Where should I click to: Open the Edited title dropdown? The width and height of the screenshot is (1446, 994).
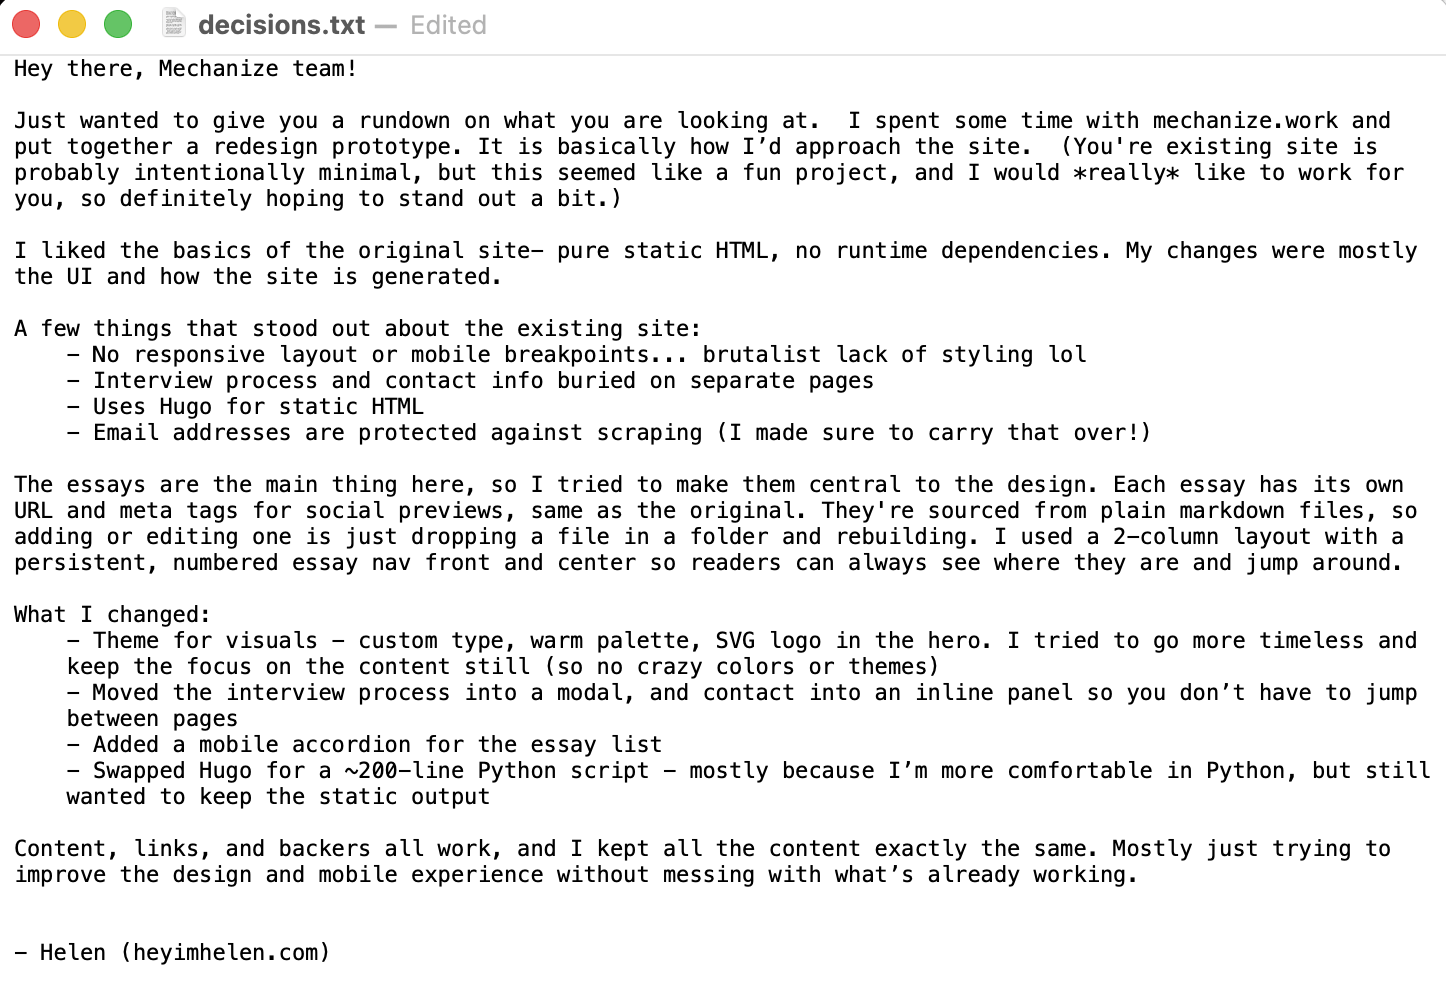tap(448, 25)
